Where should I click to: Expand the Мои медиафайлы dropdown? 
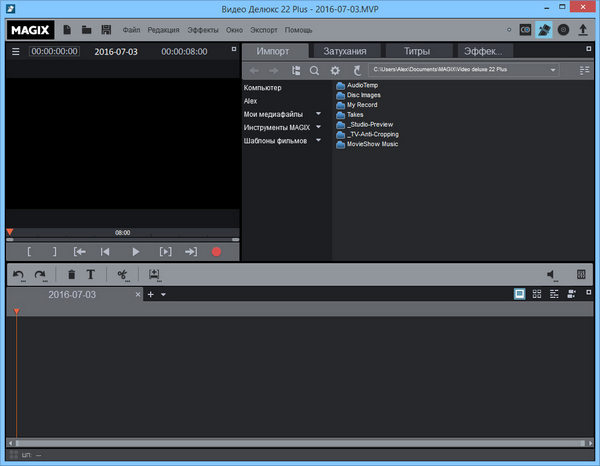click(x=318, y=114)
